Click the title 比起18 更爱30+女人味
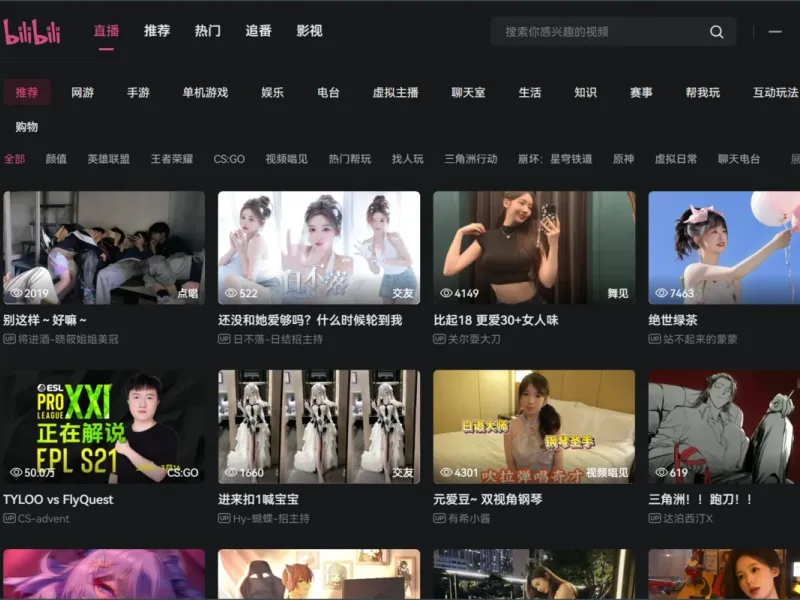Image resolution: width=800 pixels, height=600 pixels. tap(496, 320)
